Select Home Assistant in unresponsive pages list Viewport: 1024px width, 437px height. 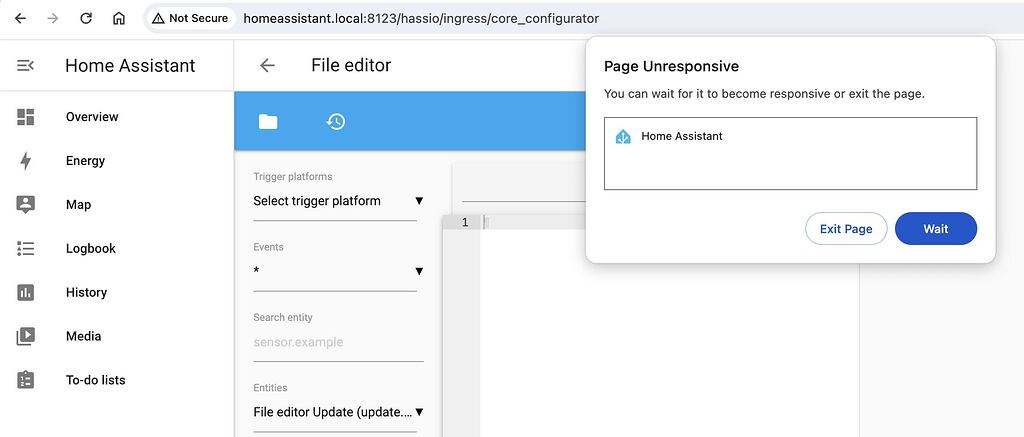[681, 136]
